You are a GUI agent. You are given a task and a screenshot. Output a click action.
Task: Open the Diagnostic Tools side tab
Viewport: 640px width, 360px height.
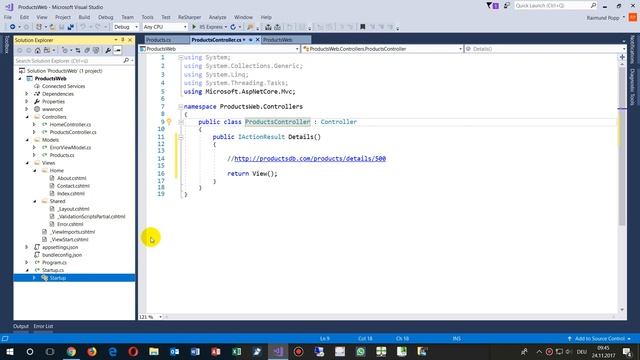632,87
